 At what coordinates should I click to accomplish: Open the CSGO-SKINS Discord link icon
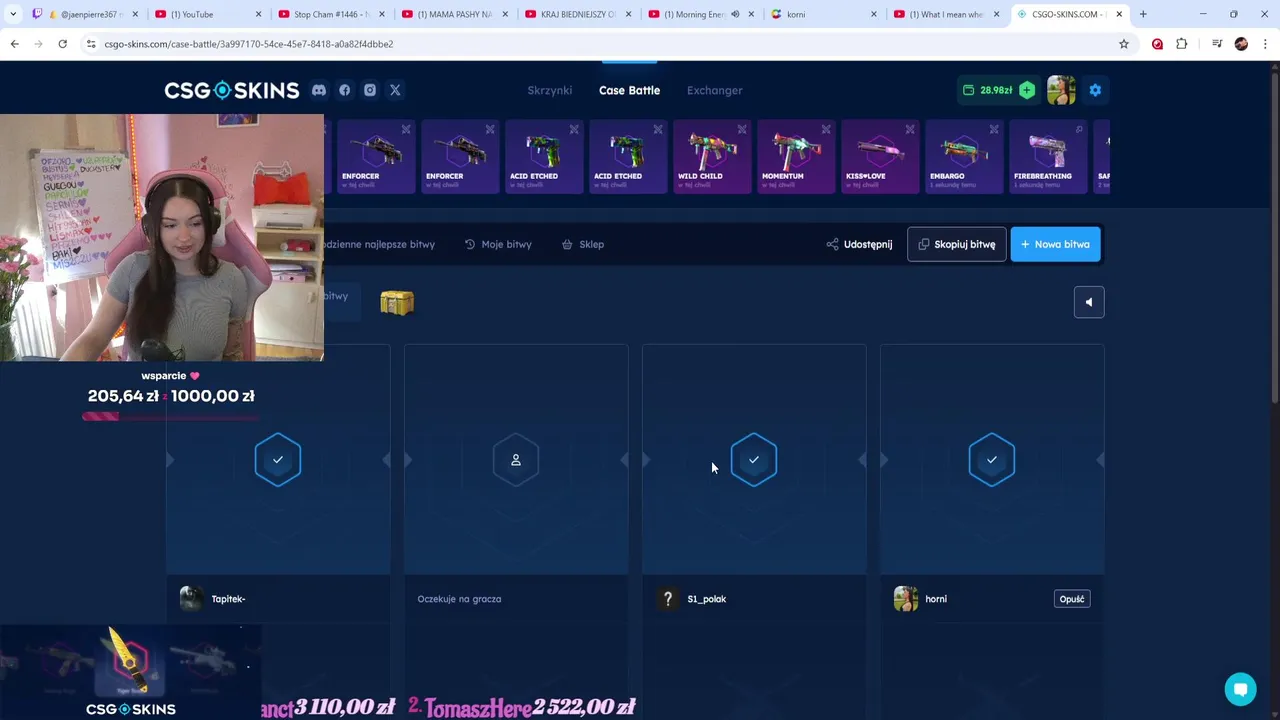pos(319,90)
